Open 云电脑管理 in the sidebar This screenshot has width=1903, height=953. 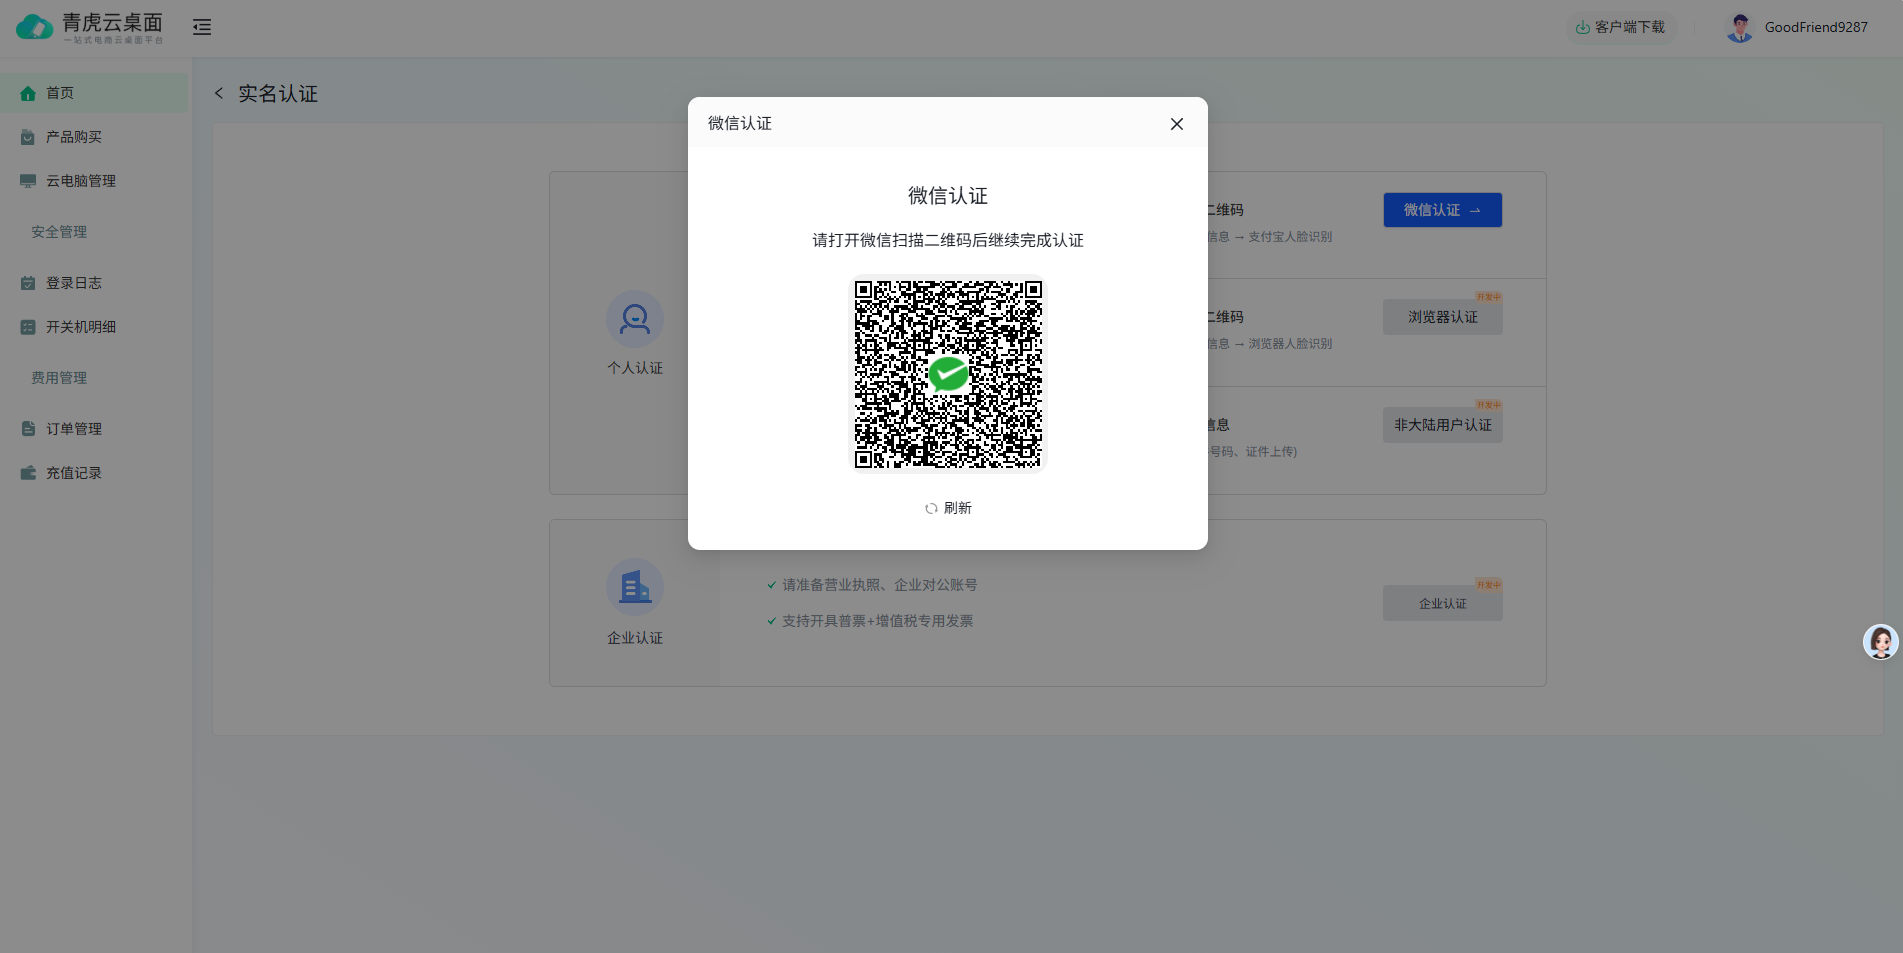click(x=94, y=181)
